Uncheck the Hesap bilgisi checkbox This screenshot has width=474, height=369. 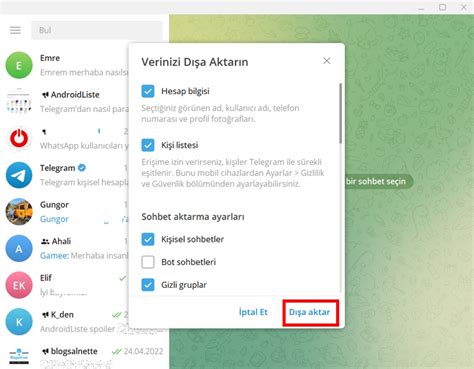[x=148, y=91]
